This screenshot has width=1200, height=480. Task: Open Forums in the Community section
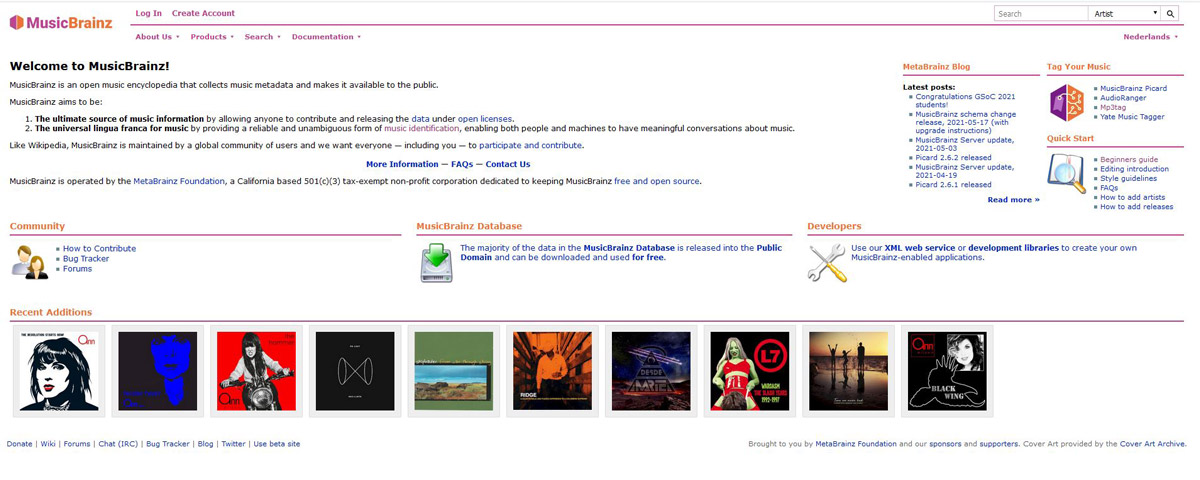pos(78,269)
